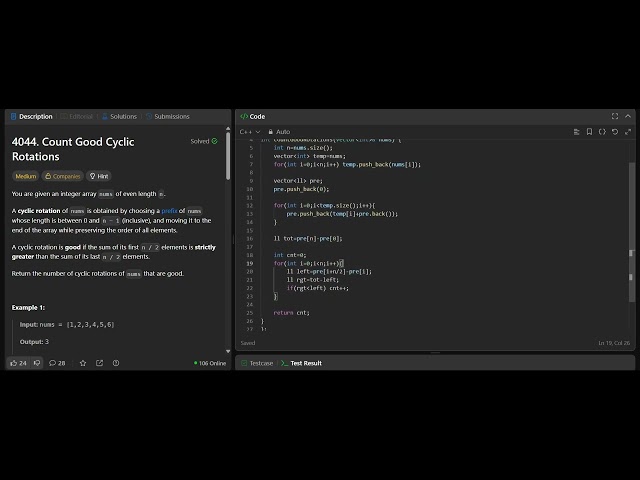
Task: Click code line 'int n=nums.size();'
Action: tap(303, 148)
